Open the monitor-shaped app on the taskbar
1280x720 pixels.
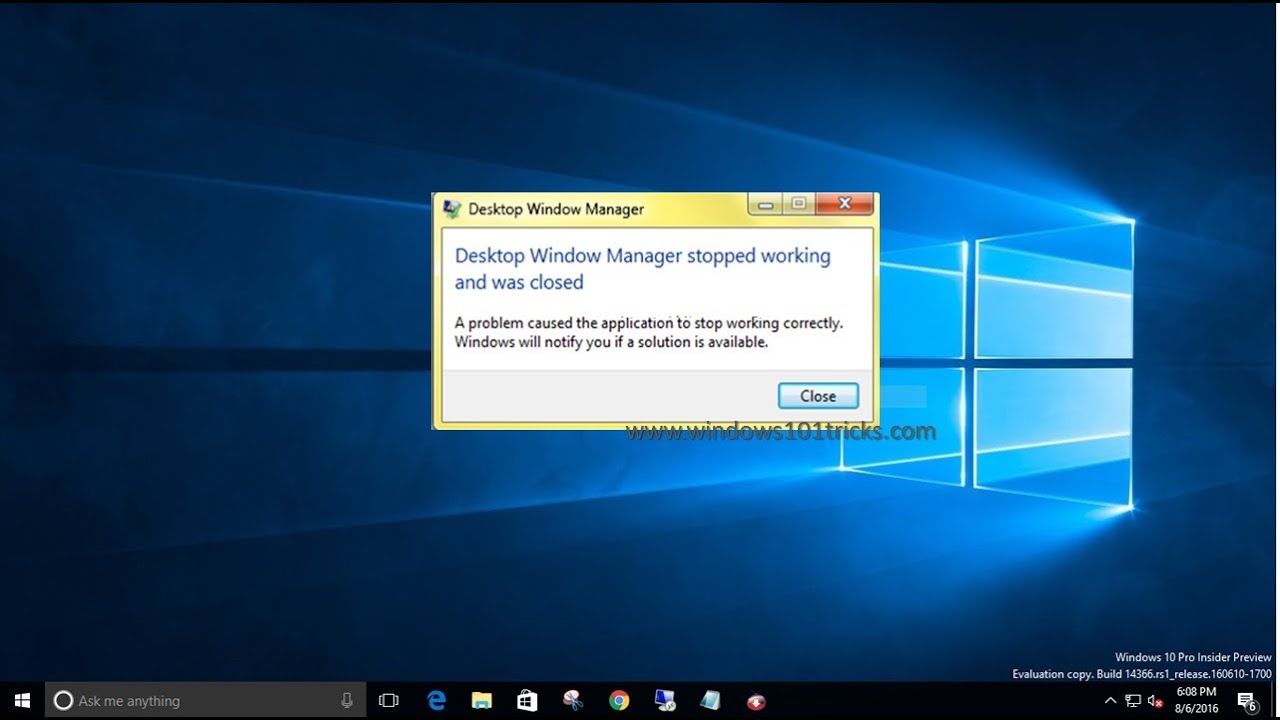pyautogui.click(x=664, y=701)
